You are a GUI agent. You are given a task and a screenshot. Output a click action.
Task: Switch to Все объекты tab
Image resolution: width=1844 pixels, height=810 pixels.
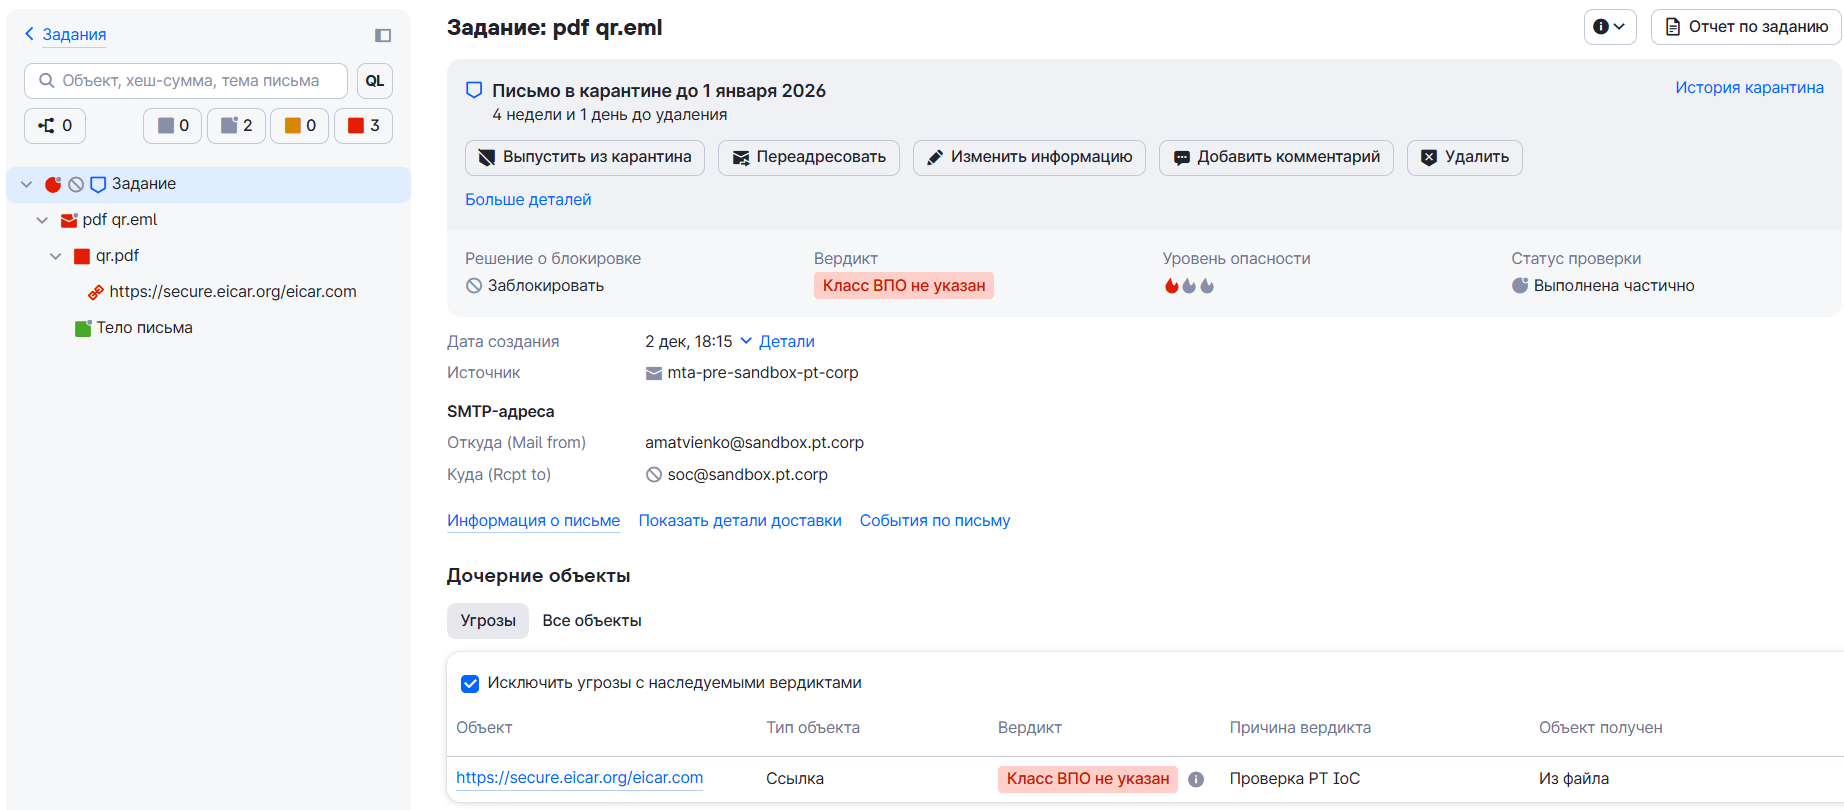(x=591, y=621)
